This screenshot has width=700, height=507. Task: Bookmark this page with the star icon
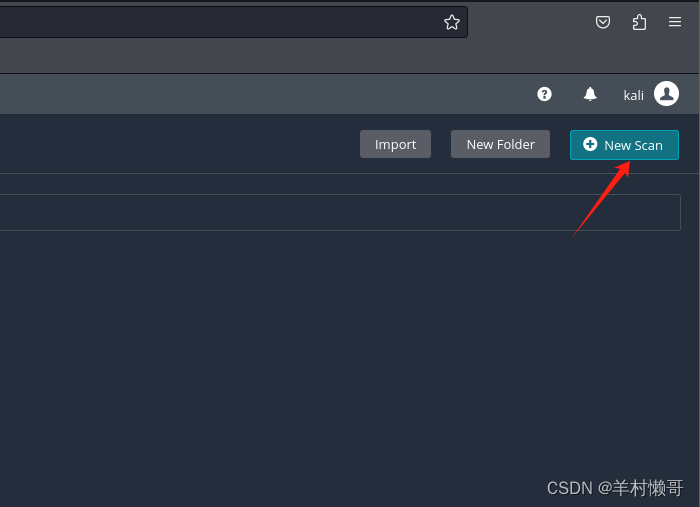click(451, 22)
